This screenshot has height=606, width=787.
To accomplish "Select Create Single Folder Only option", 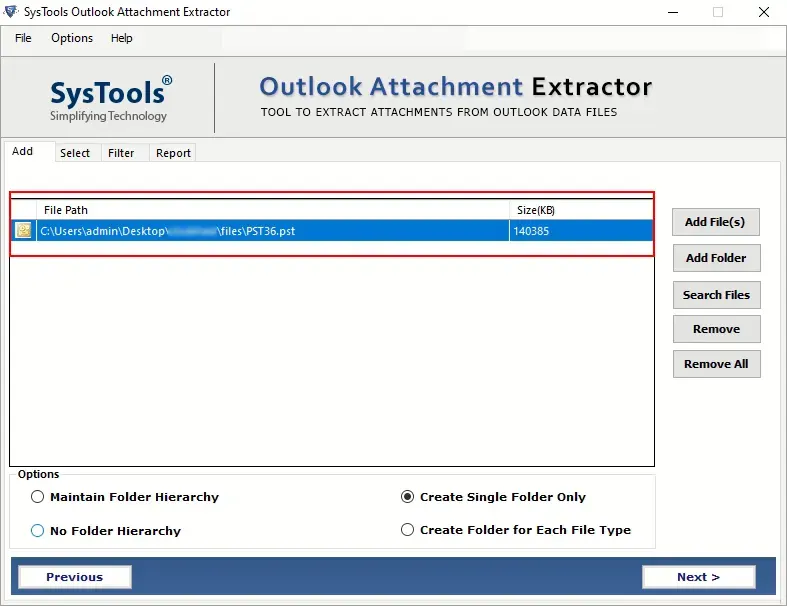I will (x=493, y=497).
